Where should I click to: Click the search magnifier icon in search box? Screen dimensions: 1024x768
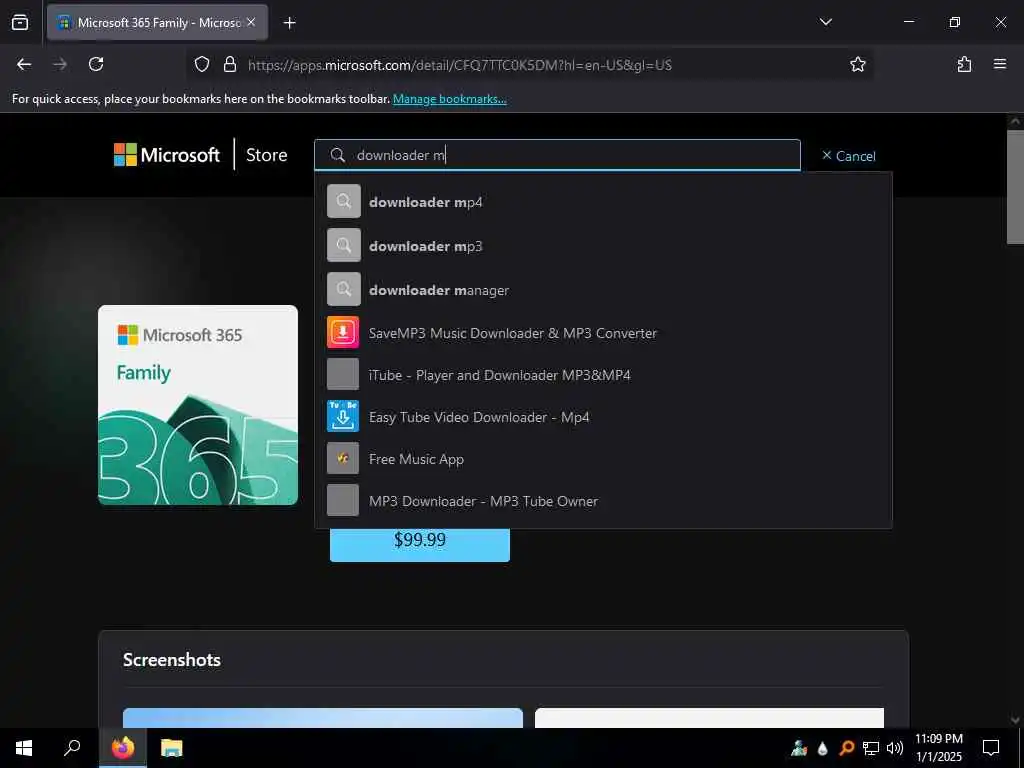point(338,155)
